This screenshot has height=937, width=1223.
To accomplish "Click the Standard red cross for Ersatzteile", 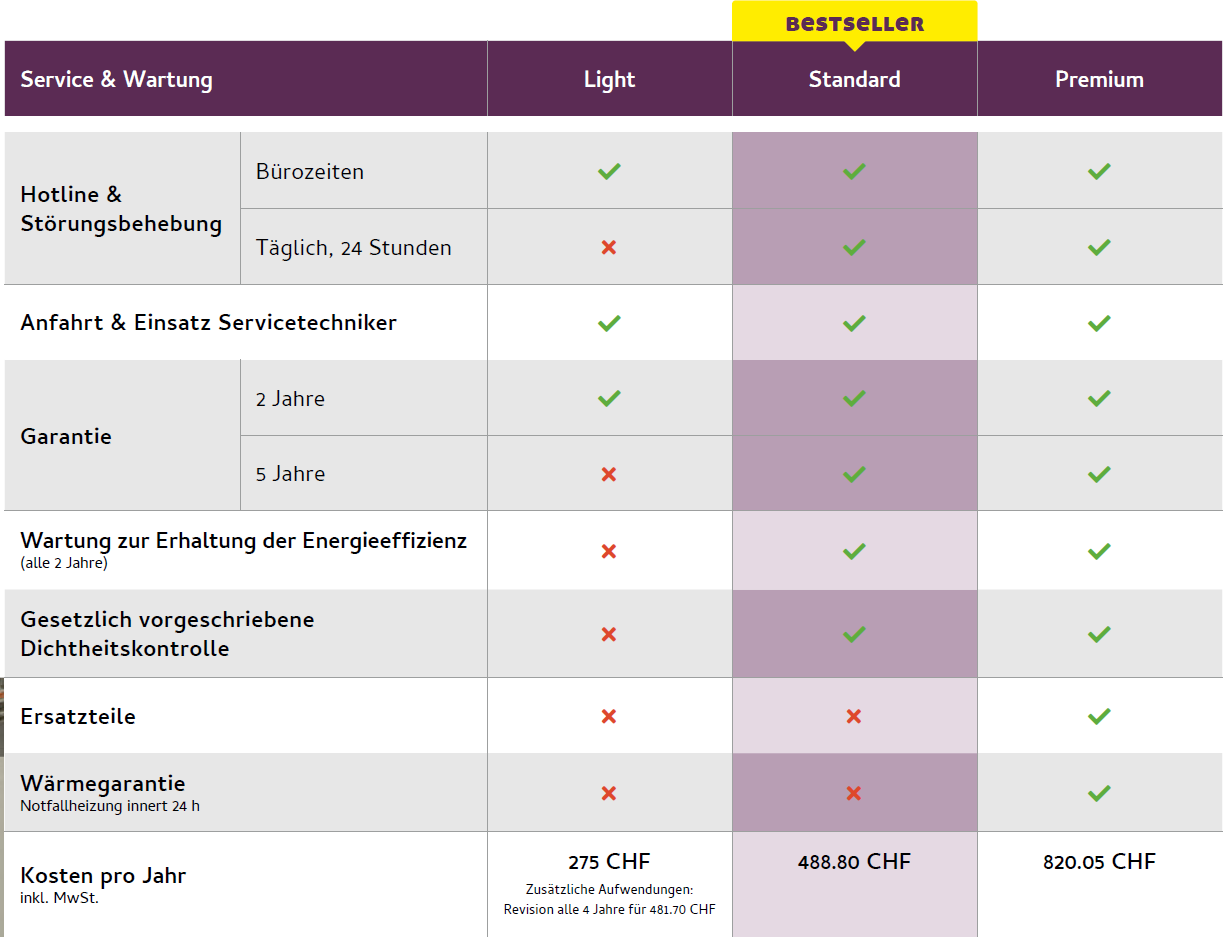I will 854,716.
